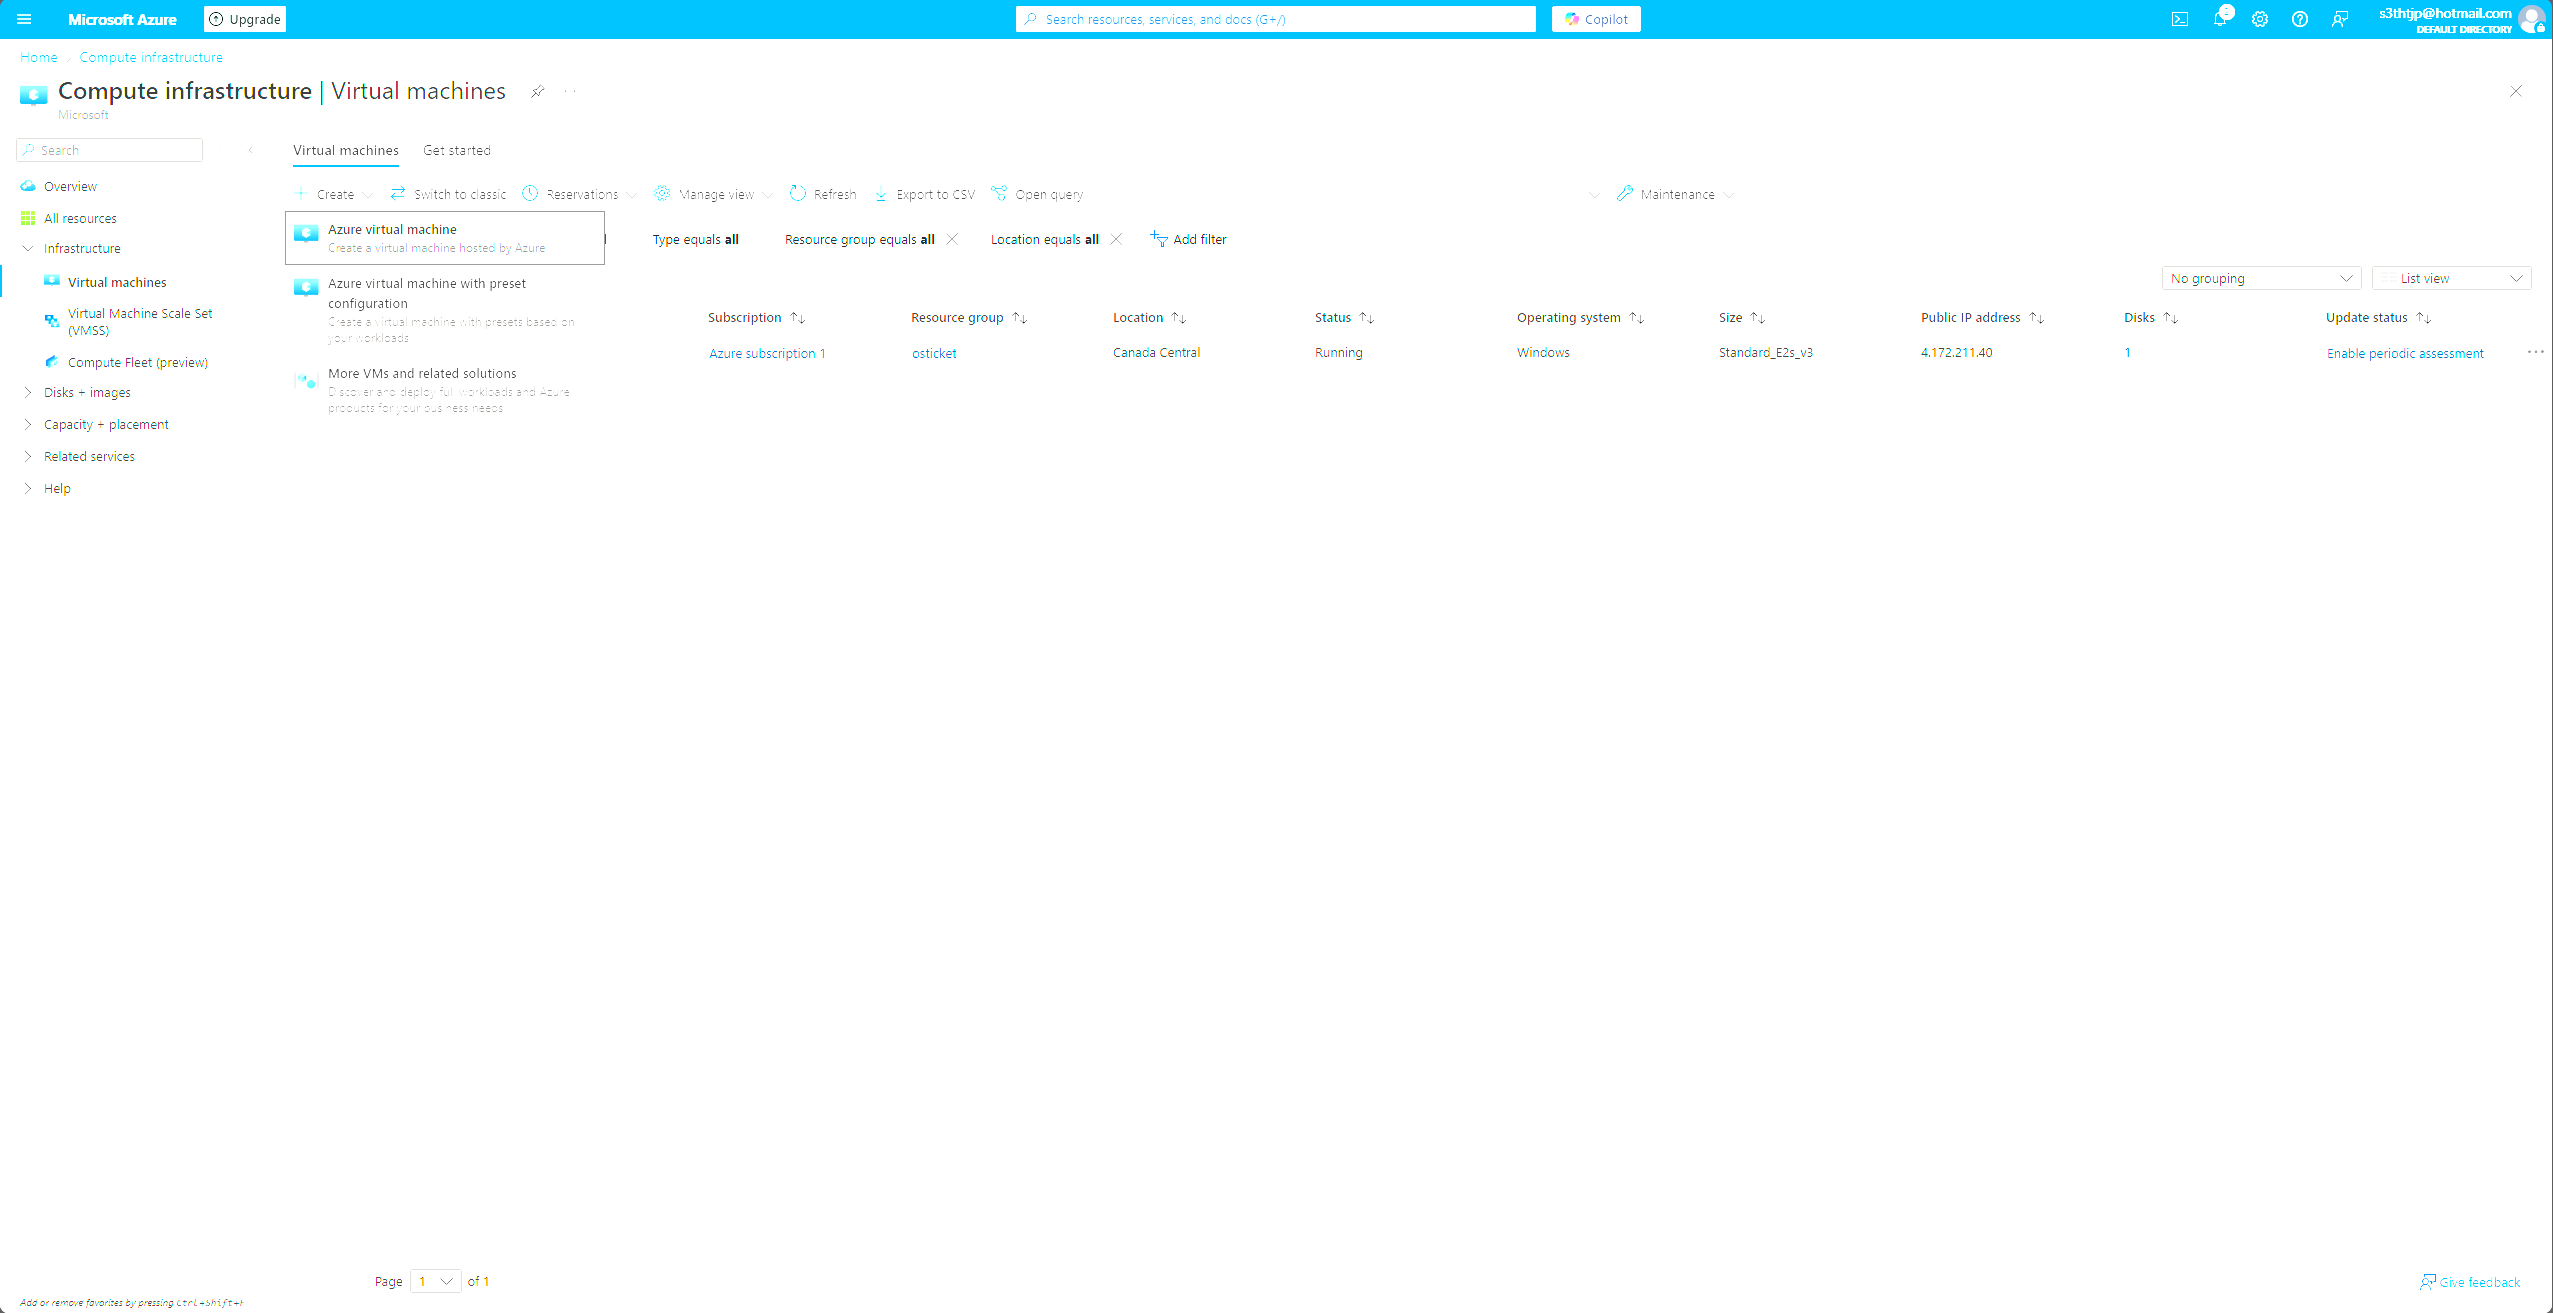Pin the Compute infrastructure page
This screenshot has width=2553, height=1313.
pos(538,91)
